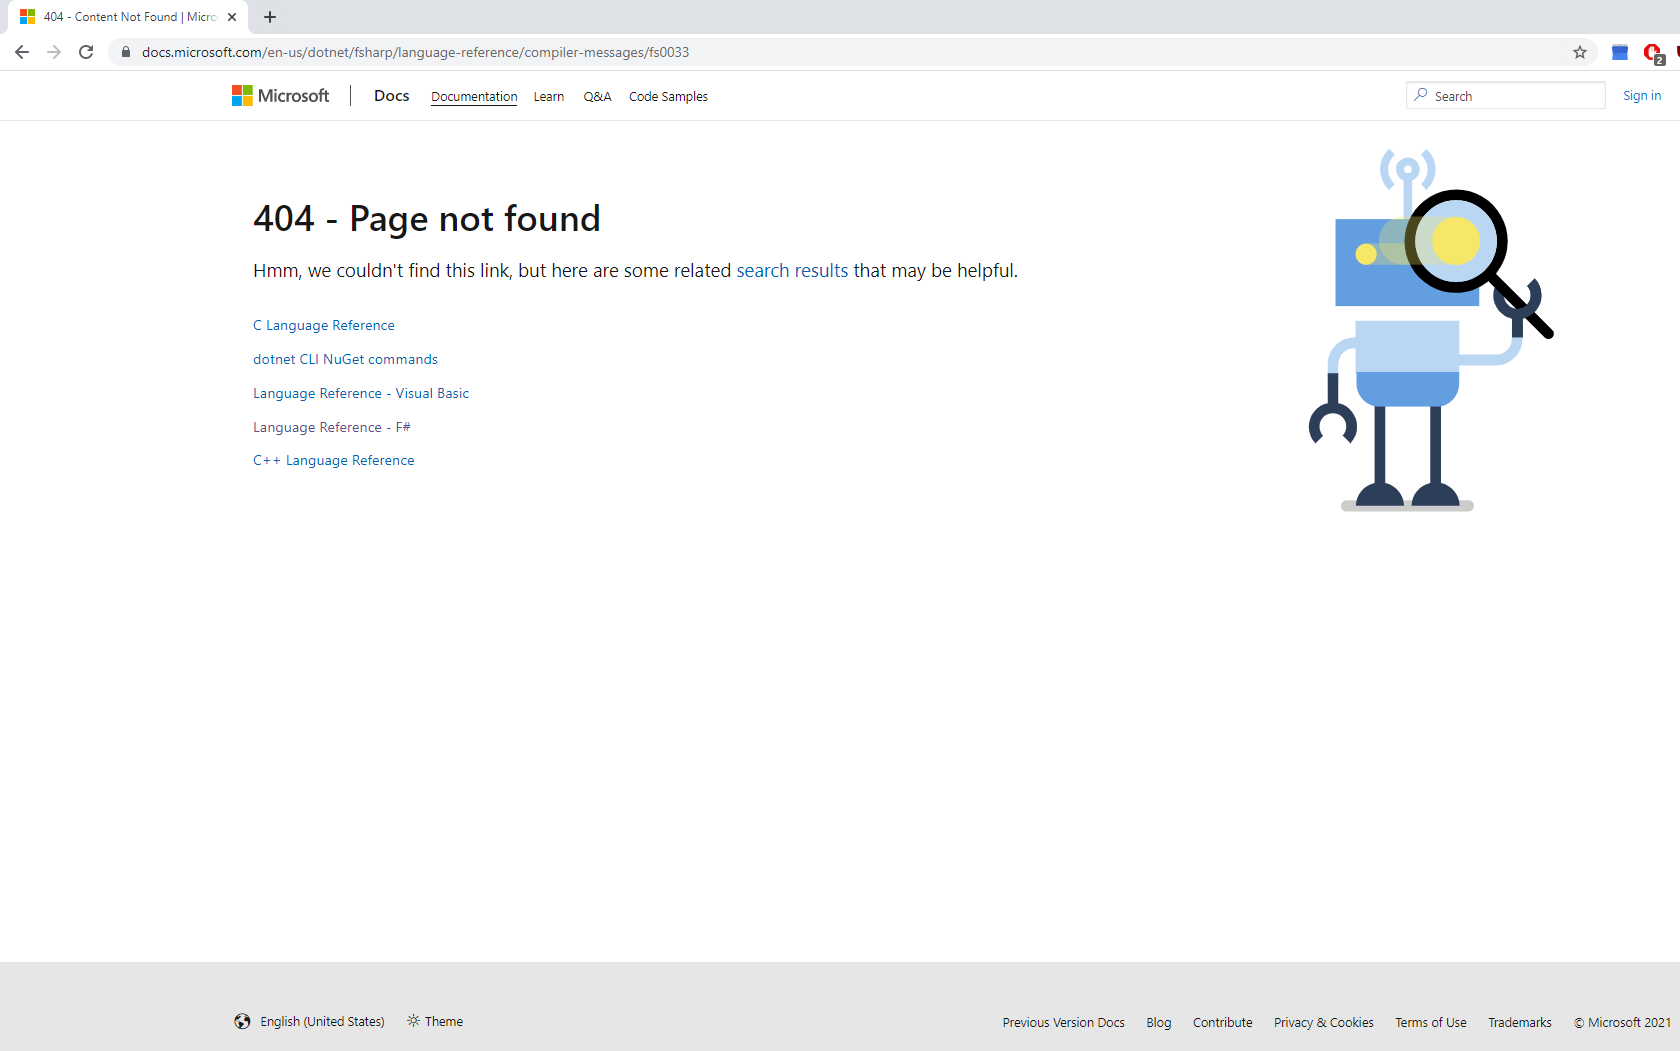Click the magnifier icon in the Search box
Screen dimensions: 1680x1051
(x=1421, y=95)
